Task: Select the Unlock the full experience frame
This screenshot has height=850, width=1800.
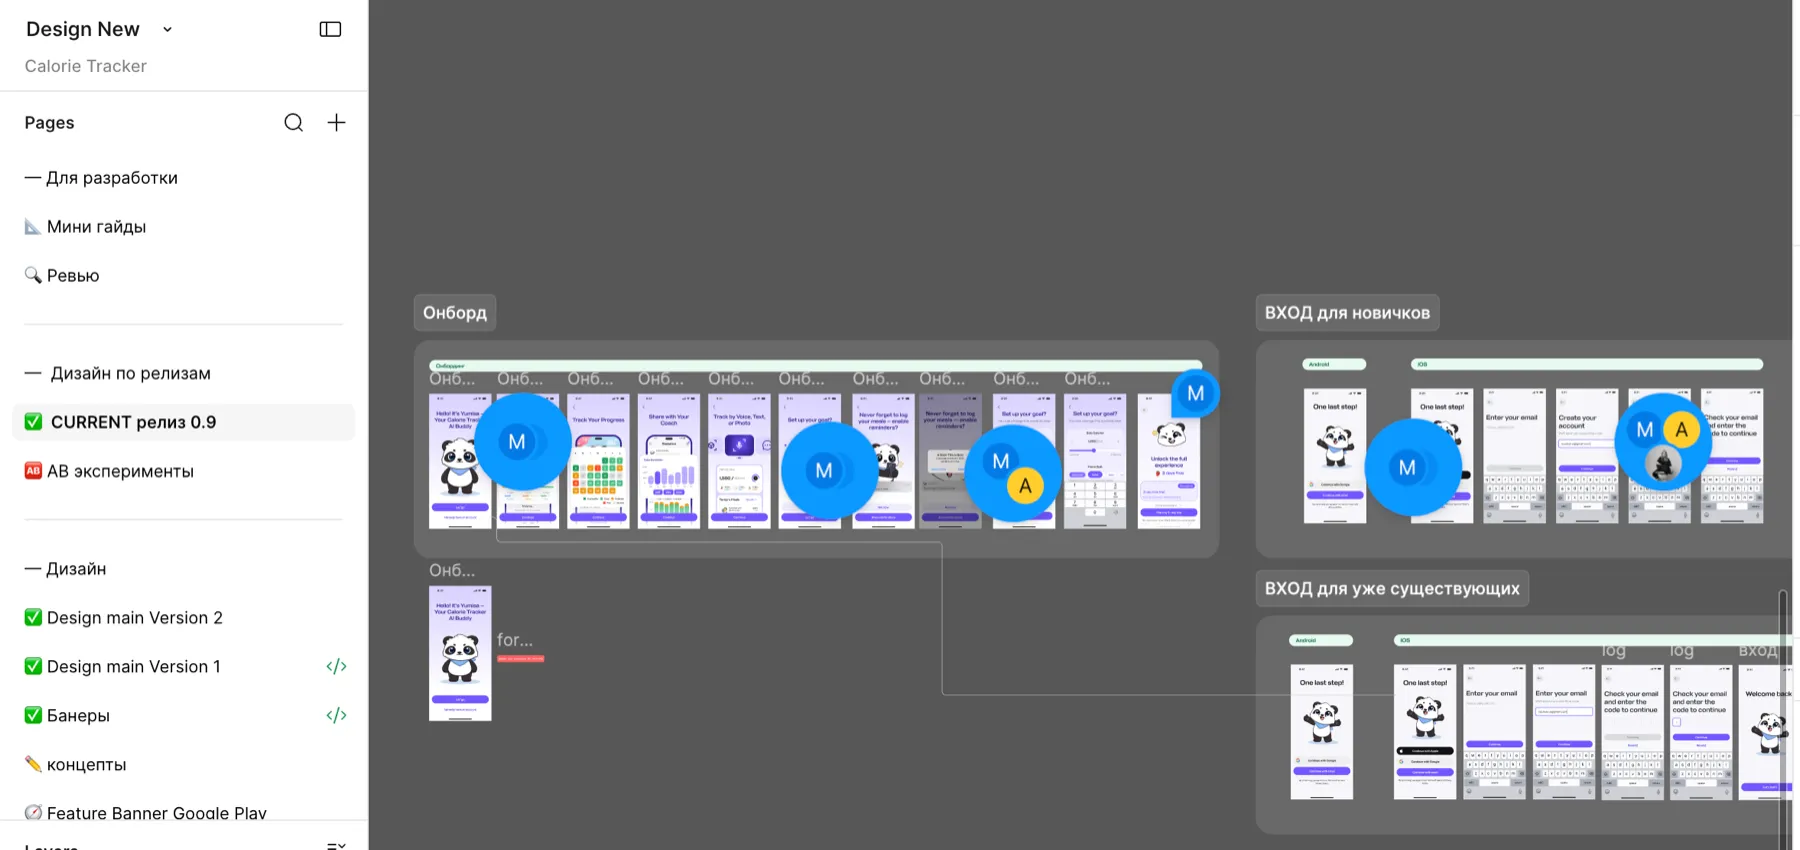Action: coord(1169,461)
